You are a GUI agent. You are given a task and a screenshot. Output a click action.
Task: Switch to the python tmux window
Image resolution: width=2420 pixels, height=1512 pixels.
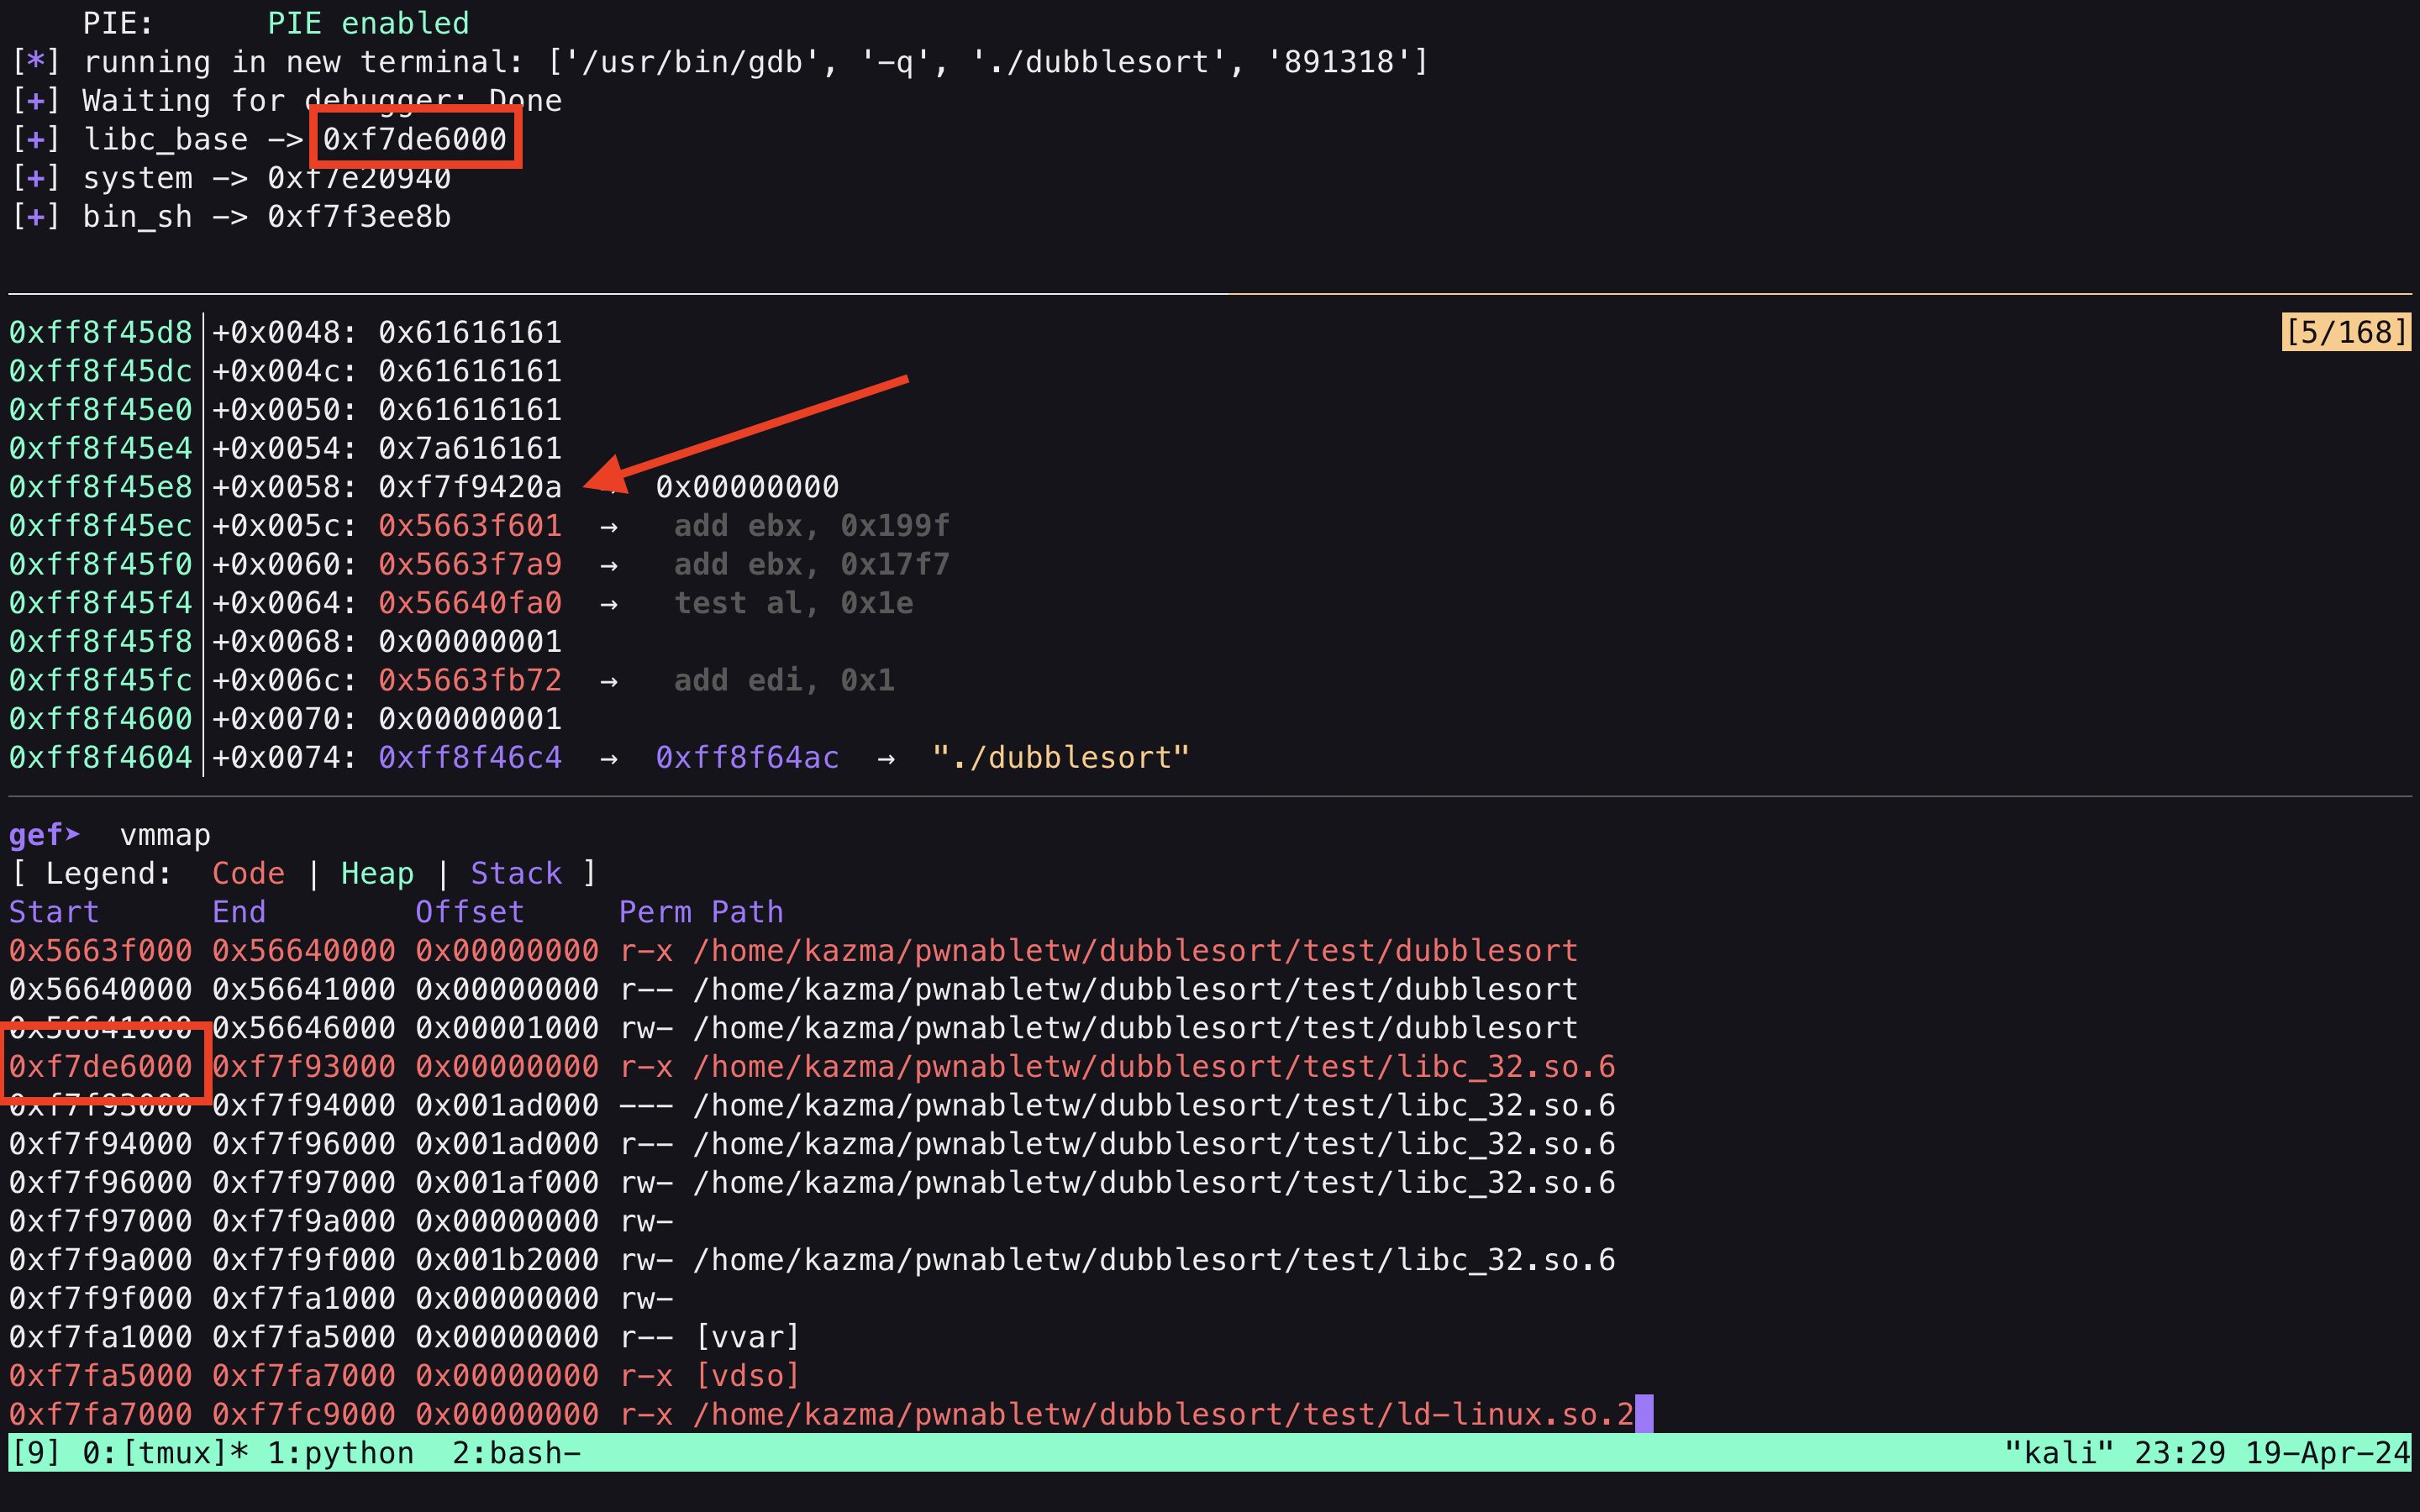point(340,1452)
